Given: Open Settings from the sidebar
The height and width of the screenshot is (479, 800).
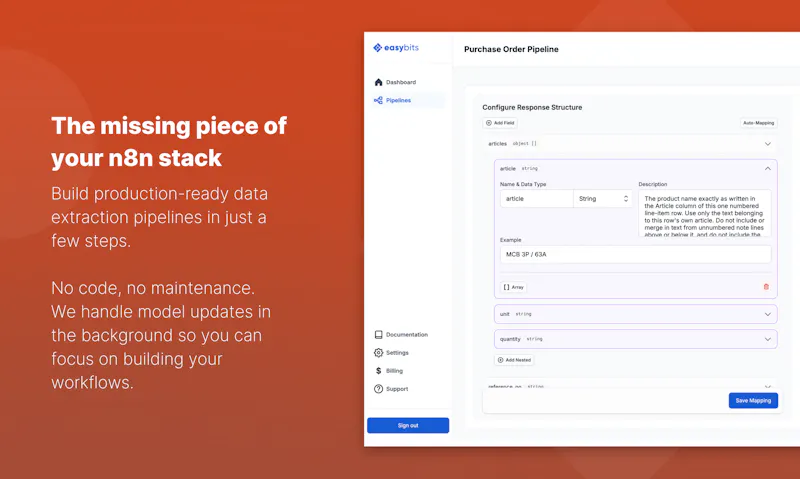Looking at the screenshot, I should (391, 352).
